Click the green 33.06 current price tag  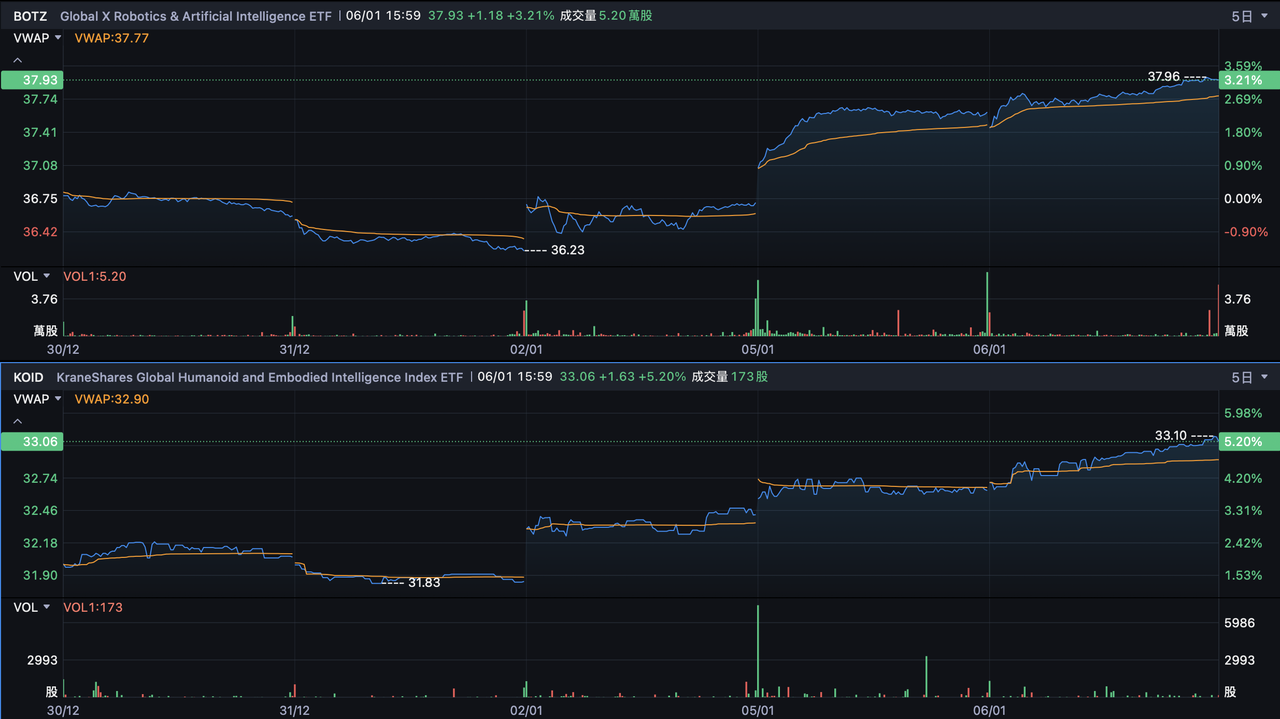[31, 442]
